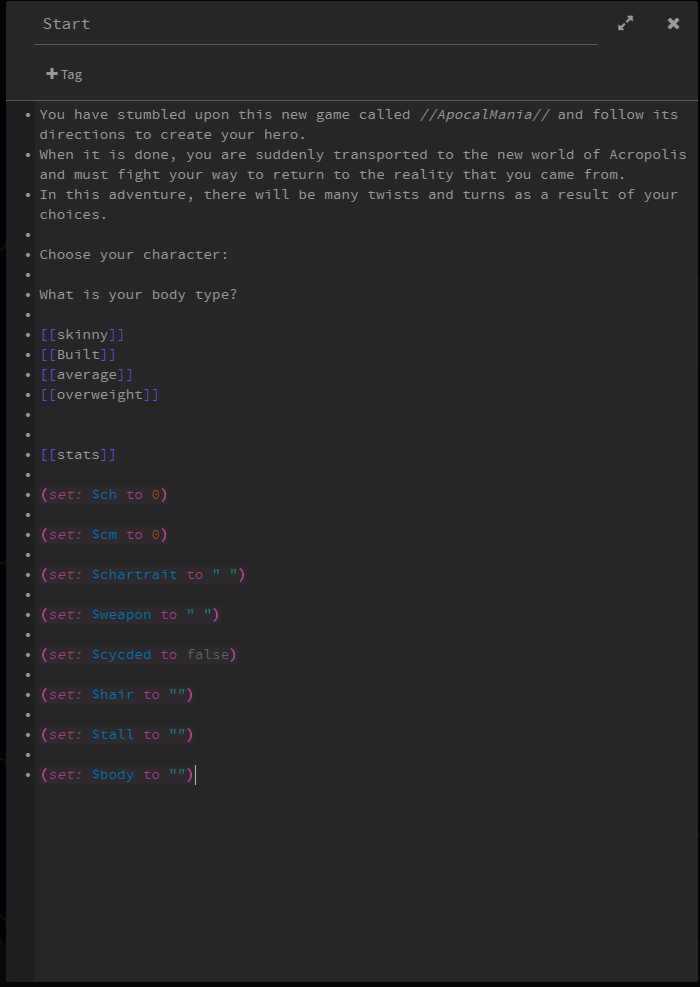
Task: Click the plus icon next to Tag
Action: (x=50, y=74)
